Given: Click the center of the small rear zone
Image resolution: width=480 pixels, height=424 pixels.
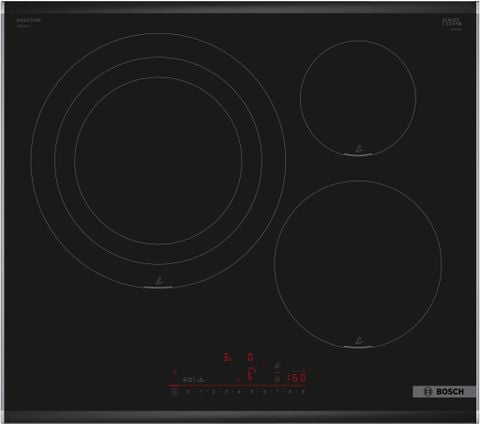Looking at the screenshot, I should coord(358,98).
